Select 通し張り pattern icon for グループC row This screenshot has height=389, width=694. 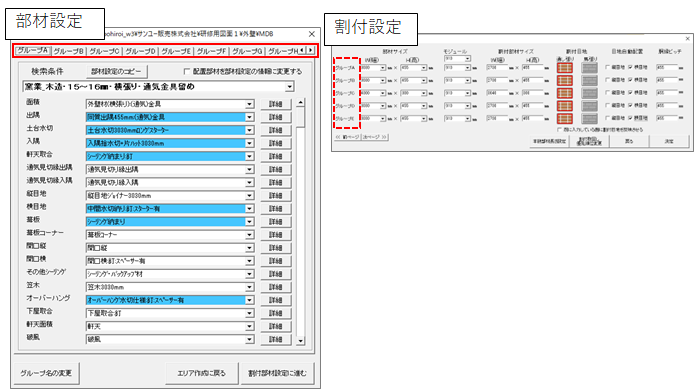tap(564, 93)
